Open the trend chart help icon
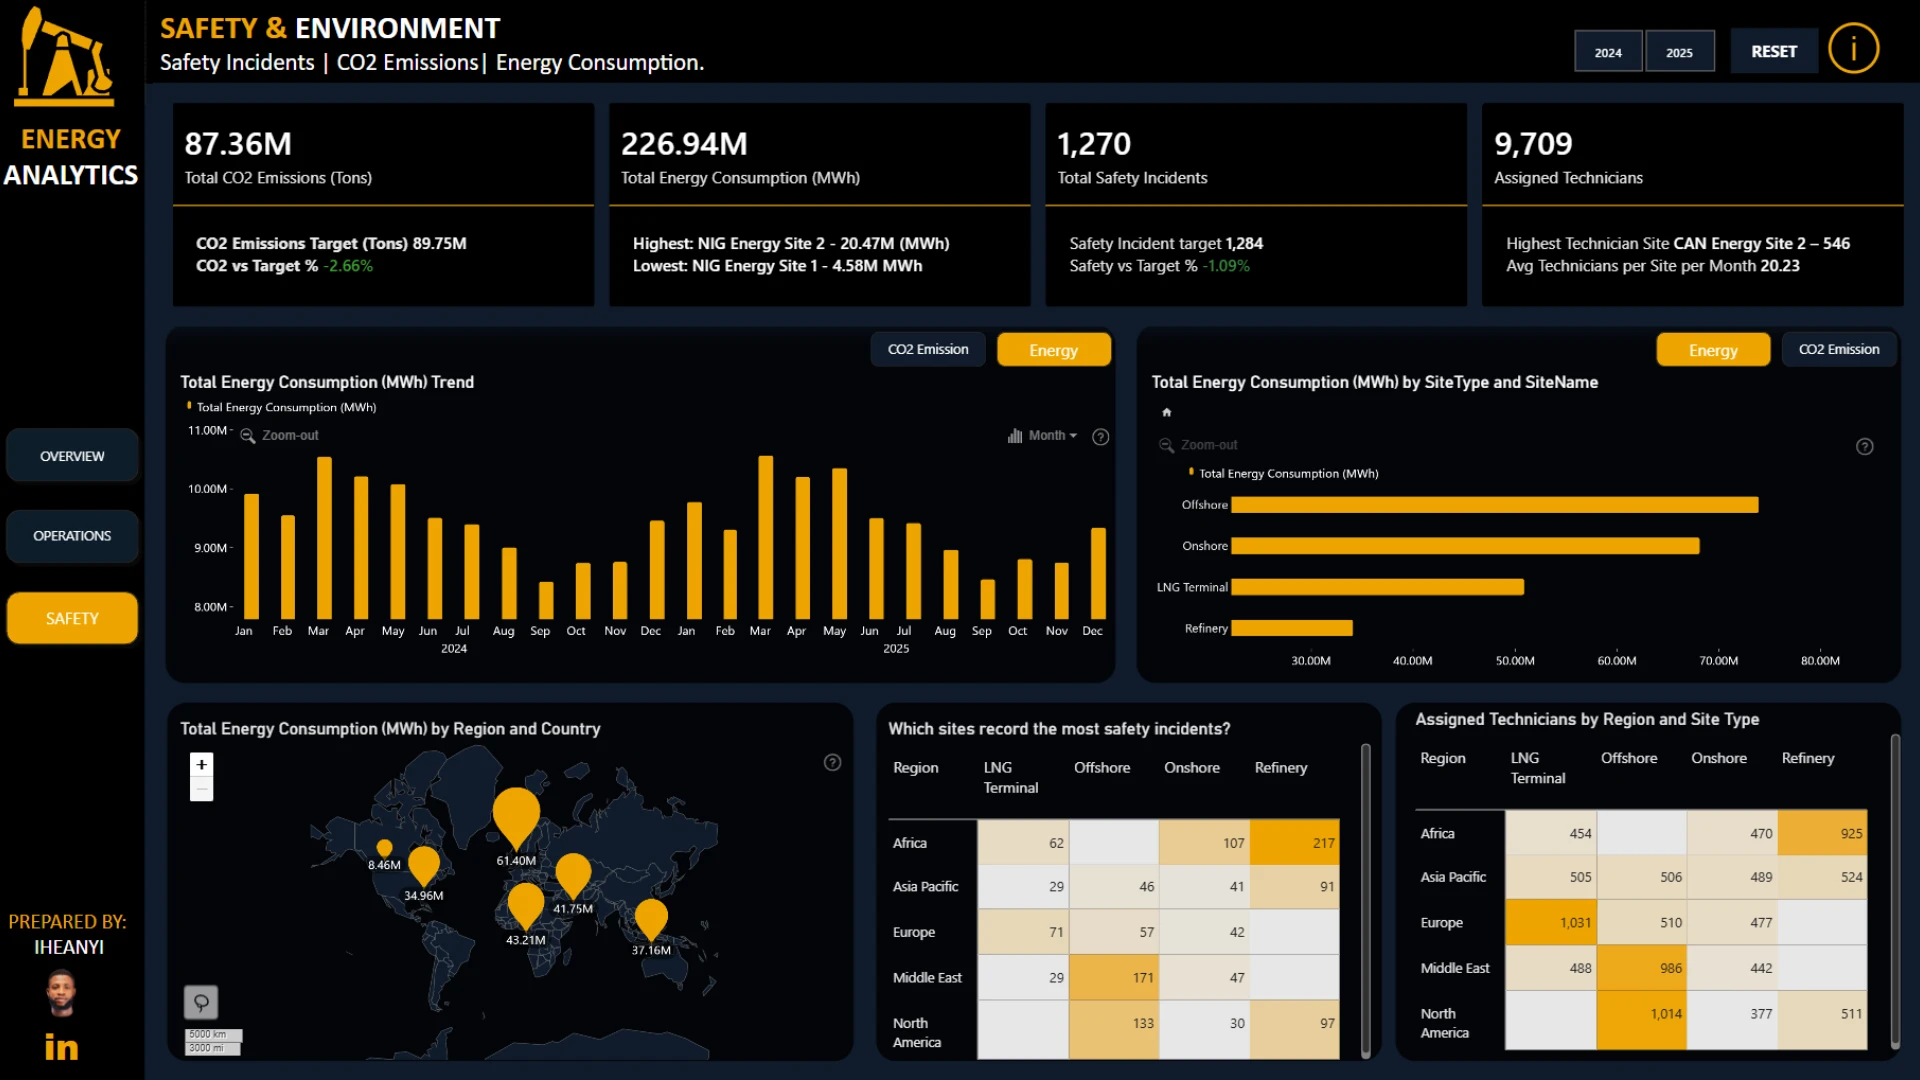This screenshot has height=1080, width=1920. tap(1100, 437)
